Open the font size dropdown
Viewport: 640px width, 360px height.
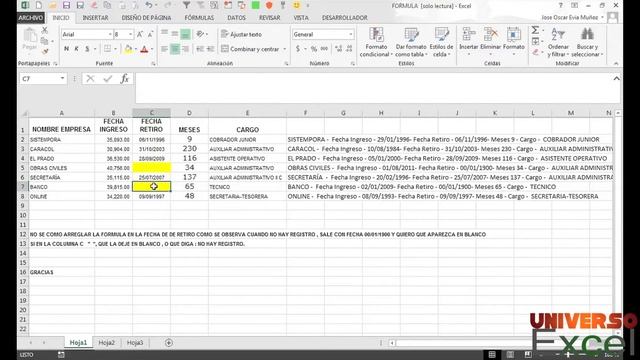point(130,34)
